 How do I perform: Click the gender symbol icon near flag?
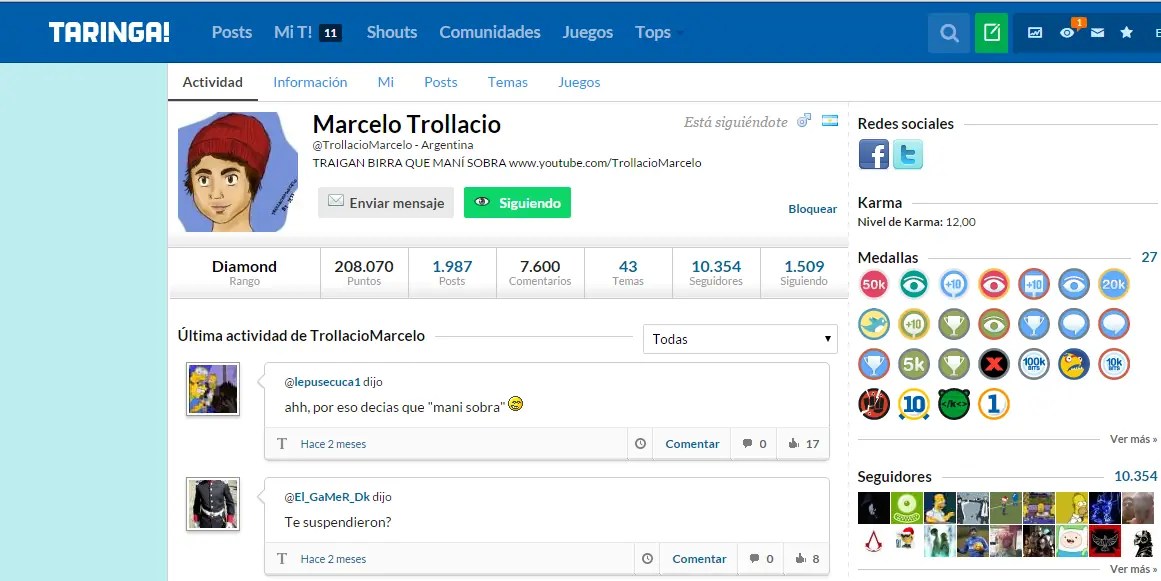804,121
